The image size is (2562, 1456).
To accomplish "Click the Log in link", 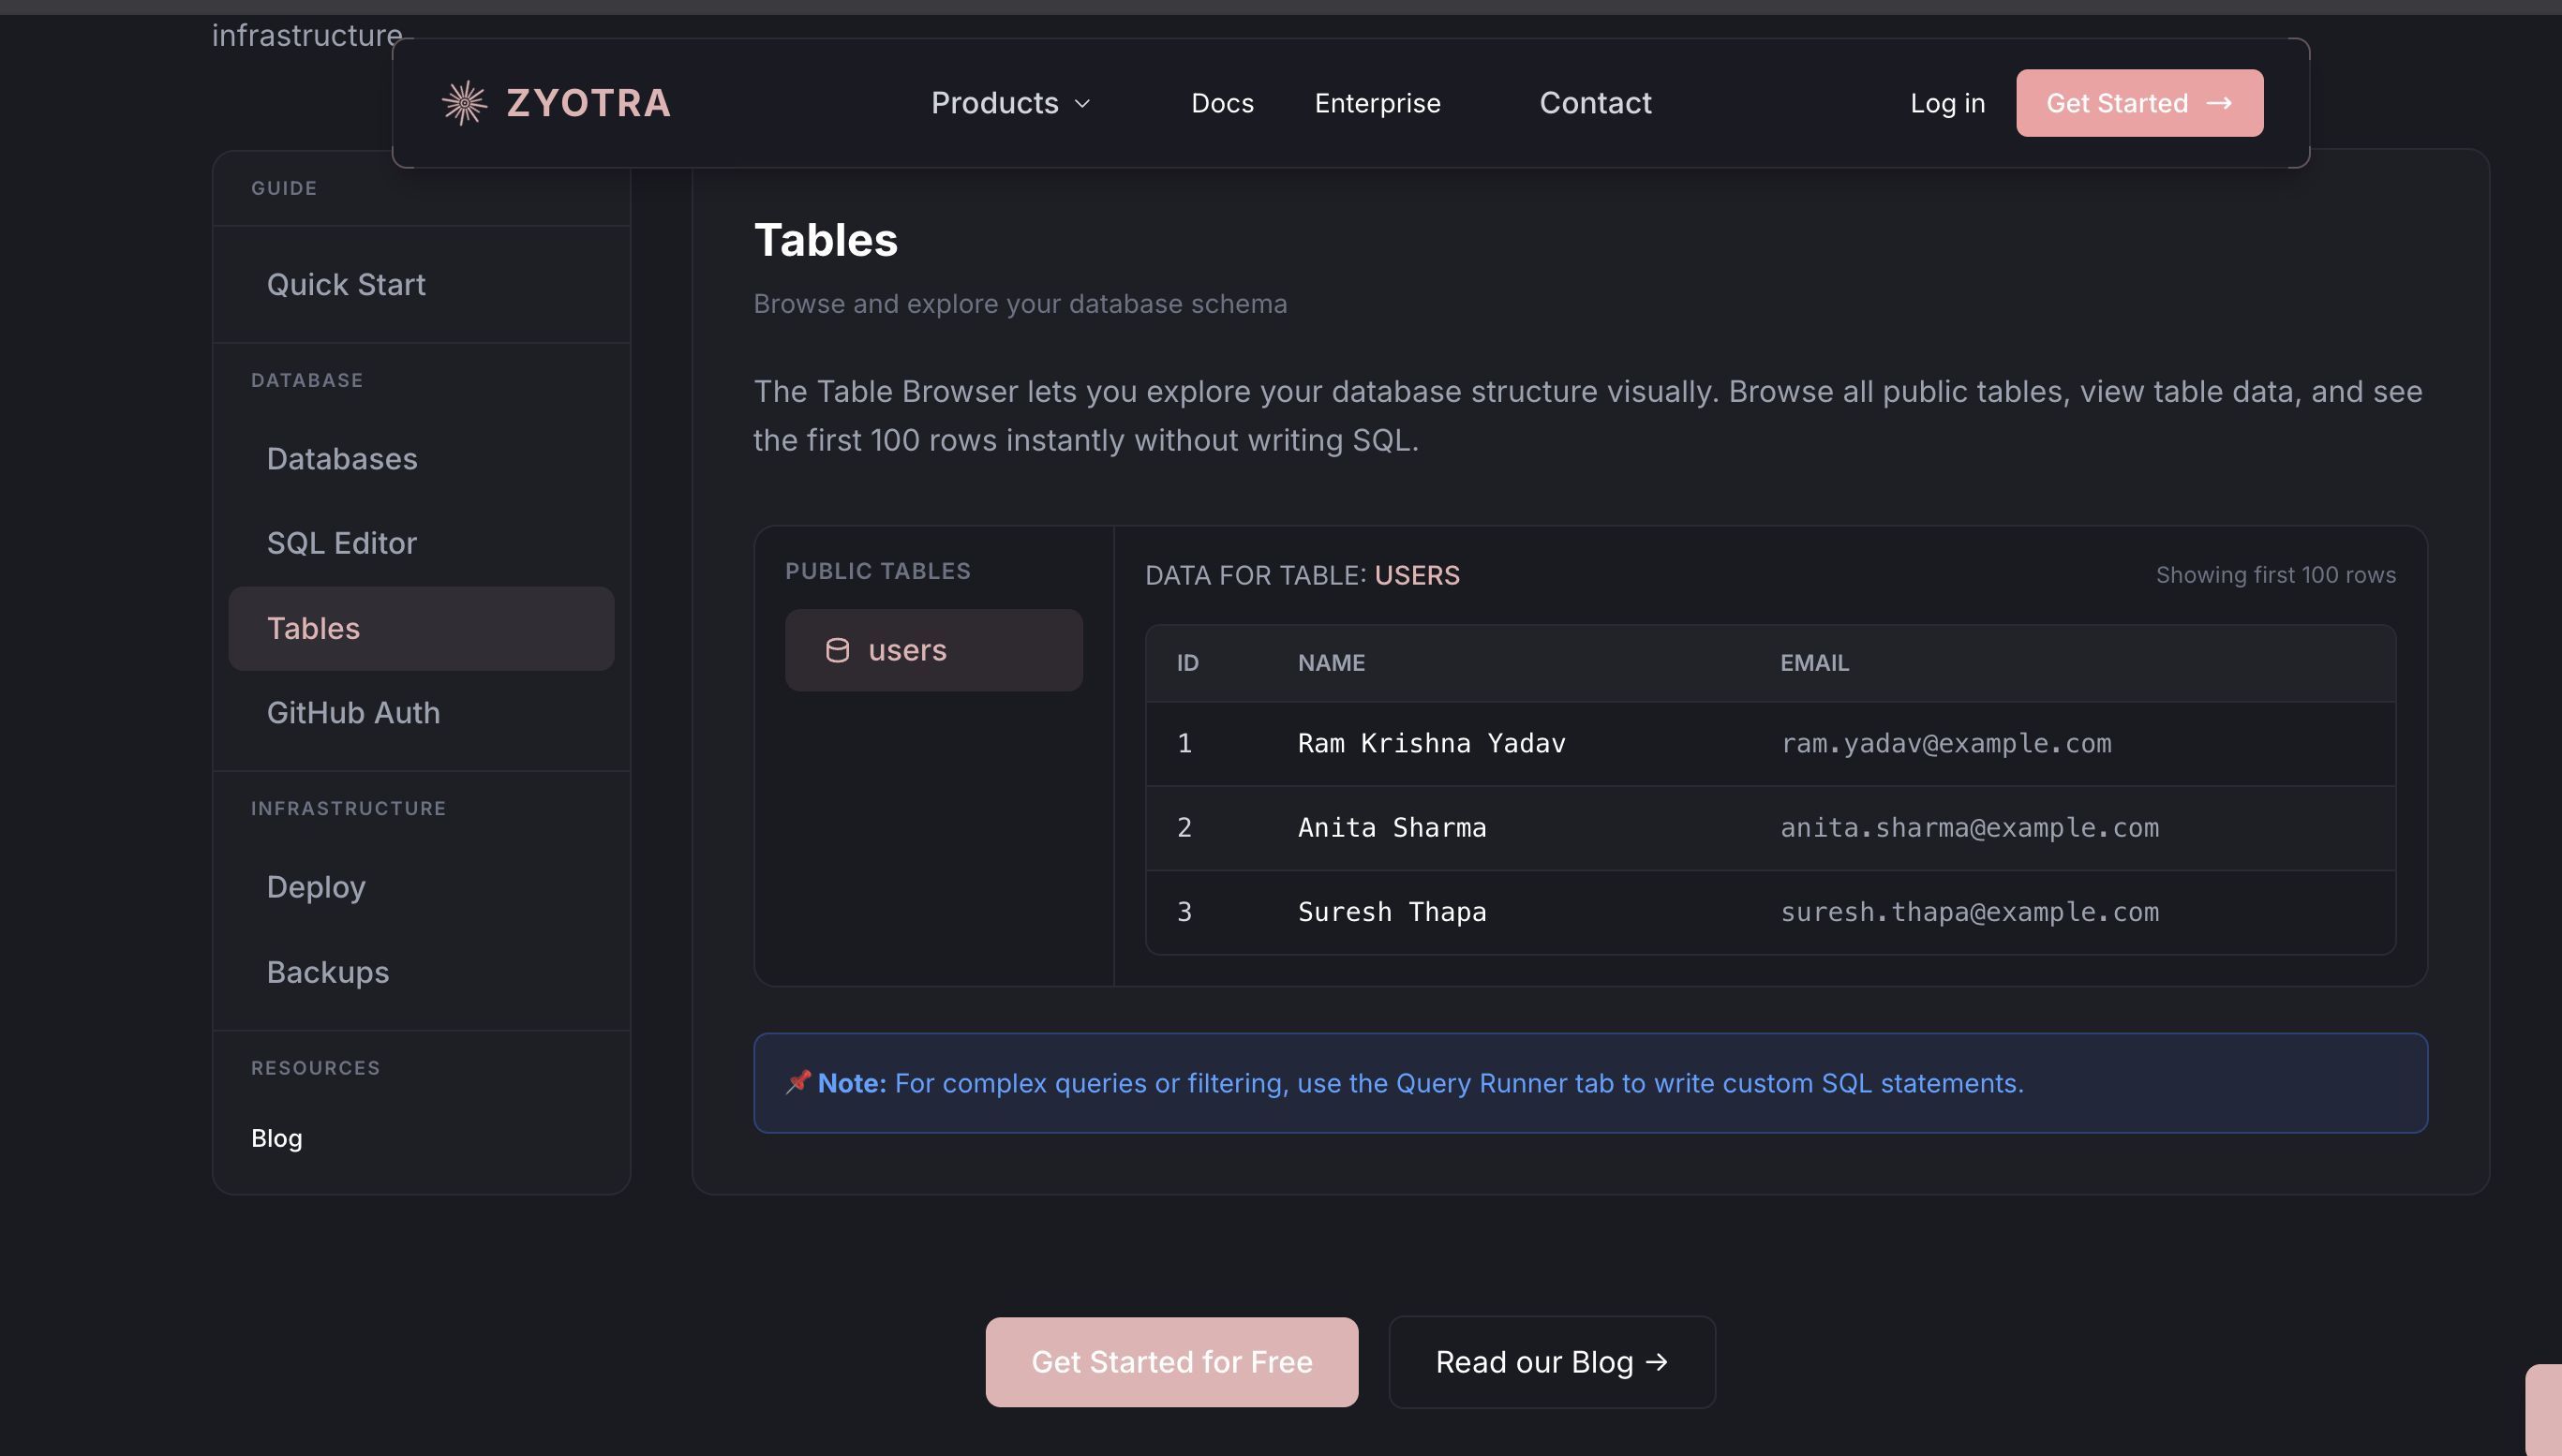I will coord(1947,102).
